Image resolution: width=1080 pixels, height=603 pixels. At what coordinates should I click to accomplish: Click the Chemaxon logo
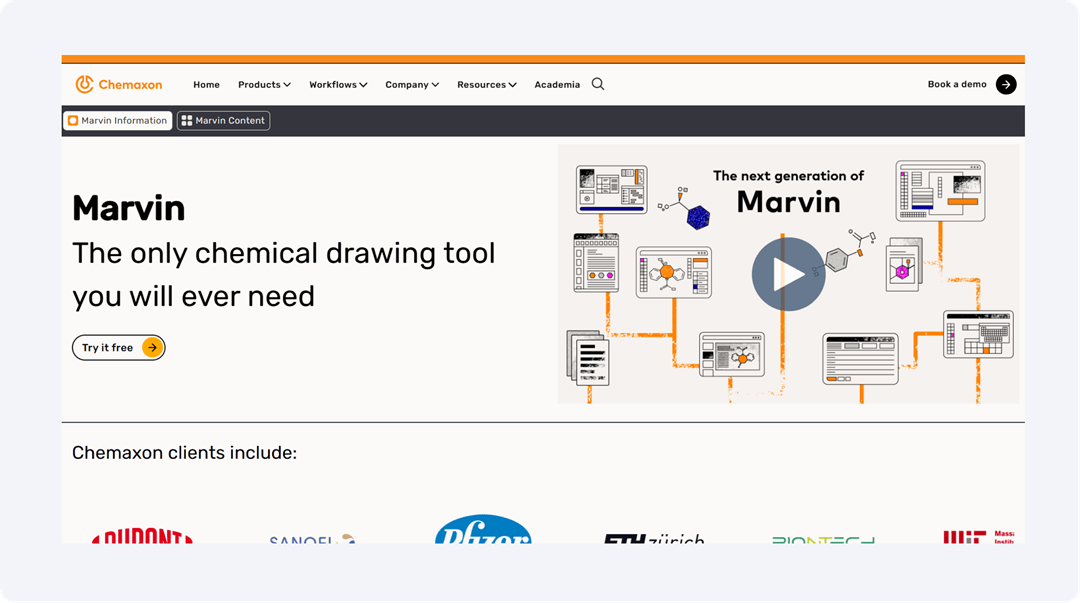point(118,84)
